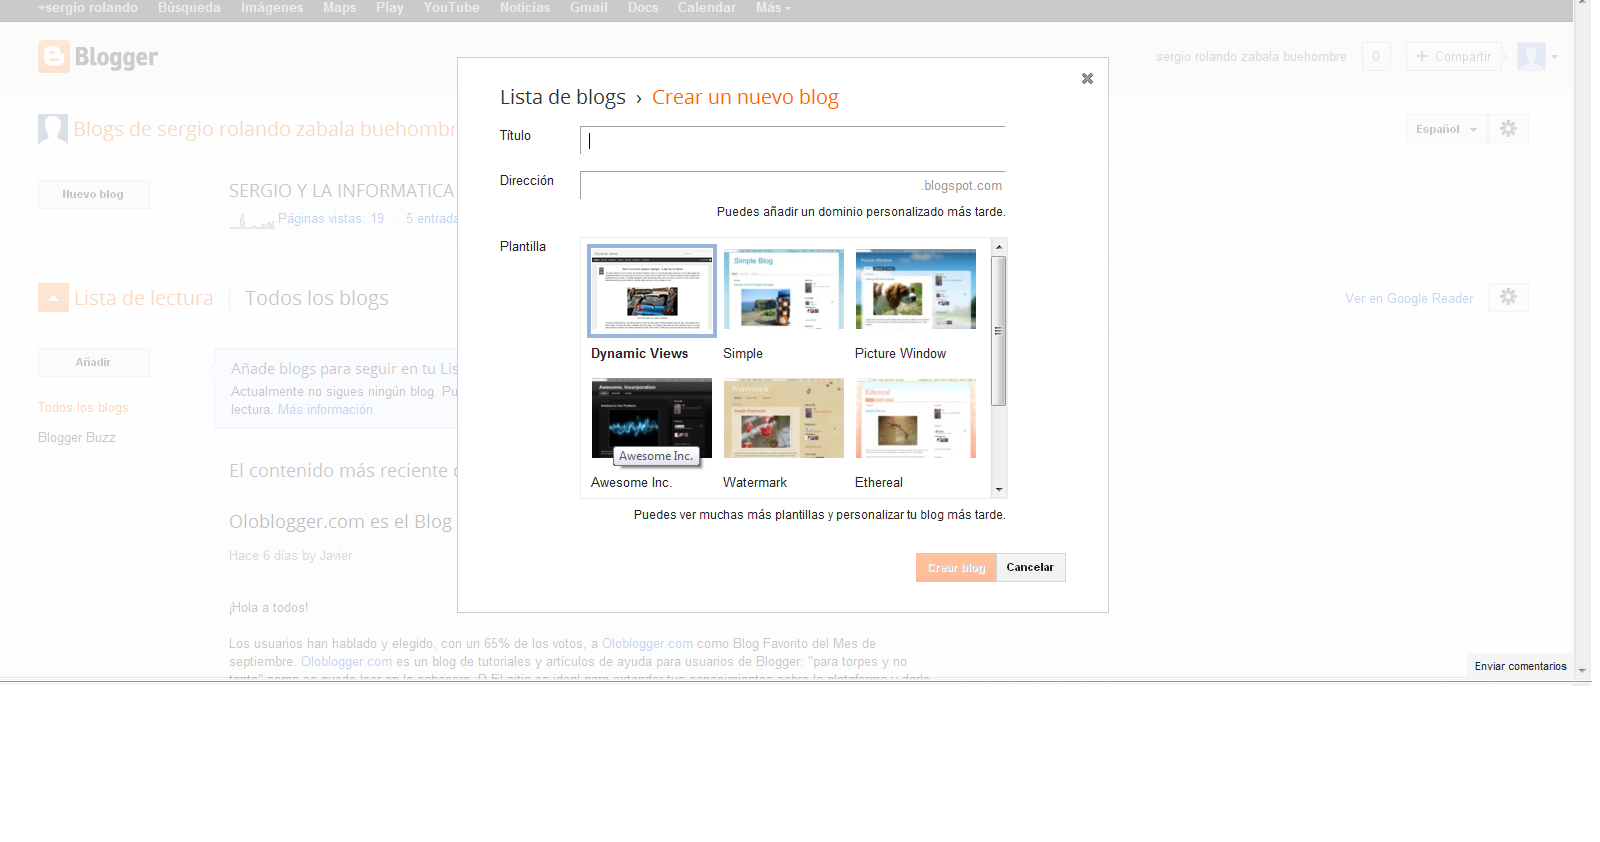
Task: Click the Compartir share button
Action: pos(1453,57)
